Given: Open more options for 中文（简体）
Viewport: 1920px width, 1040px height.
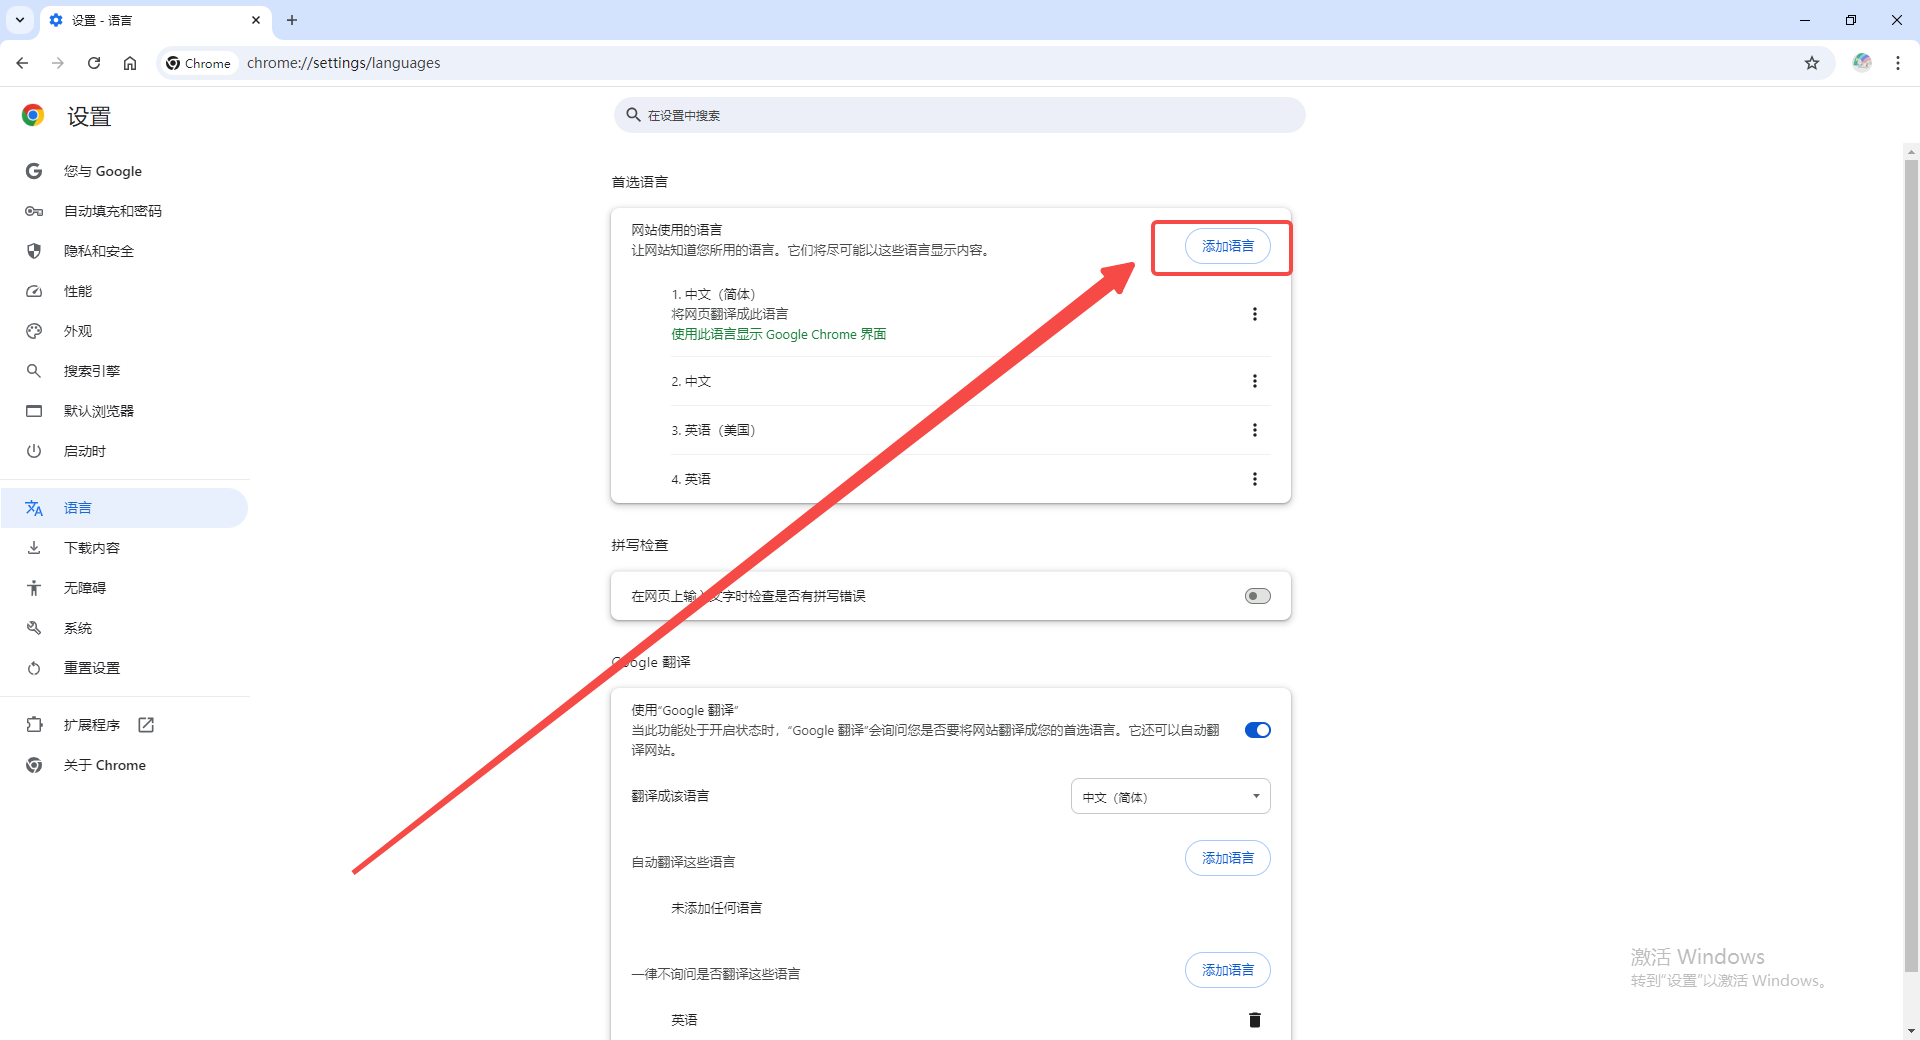Looking at the screenshot, I should [x=1254, y=314].
